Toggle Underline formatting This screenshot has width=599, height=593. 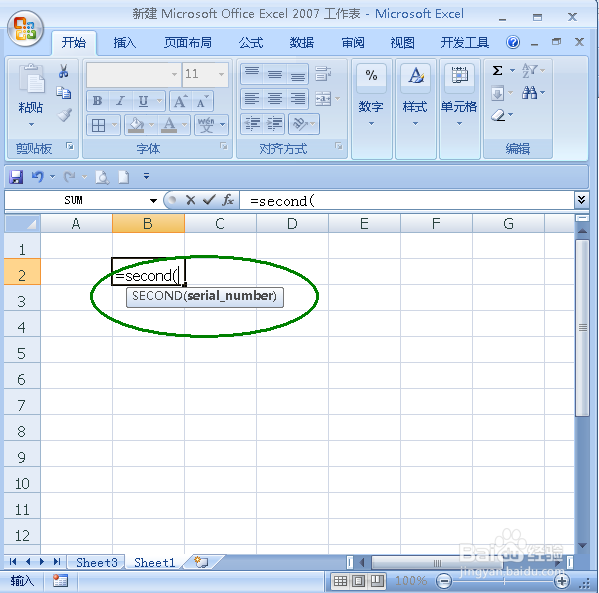pyautogui.click(x=143, y=101)
